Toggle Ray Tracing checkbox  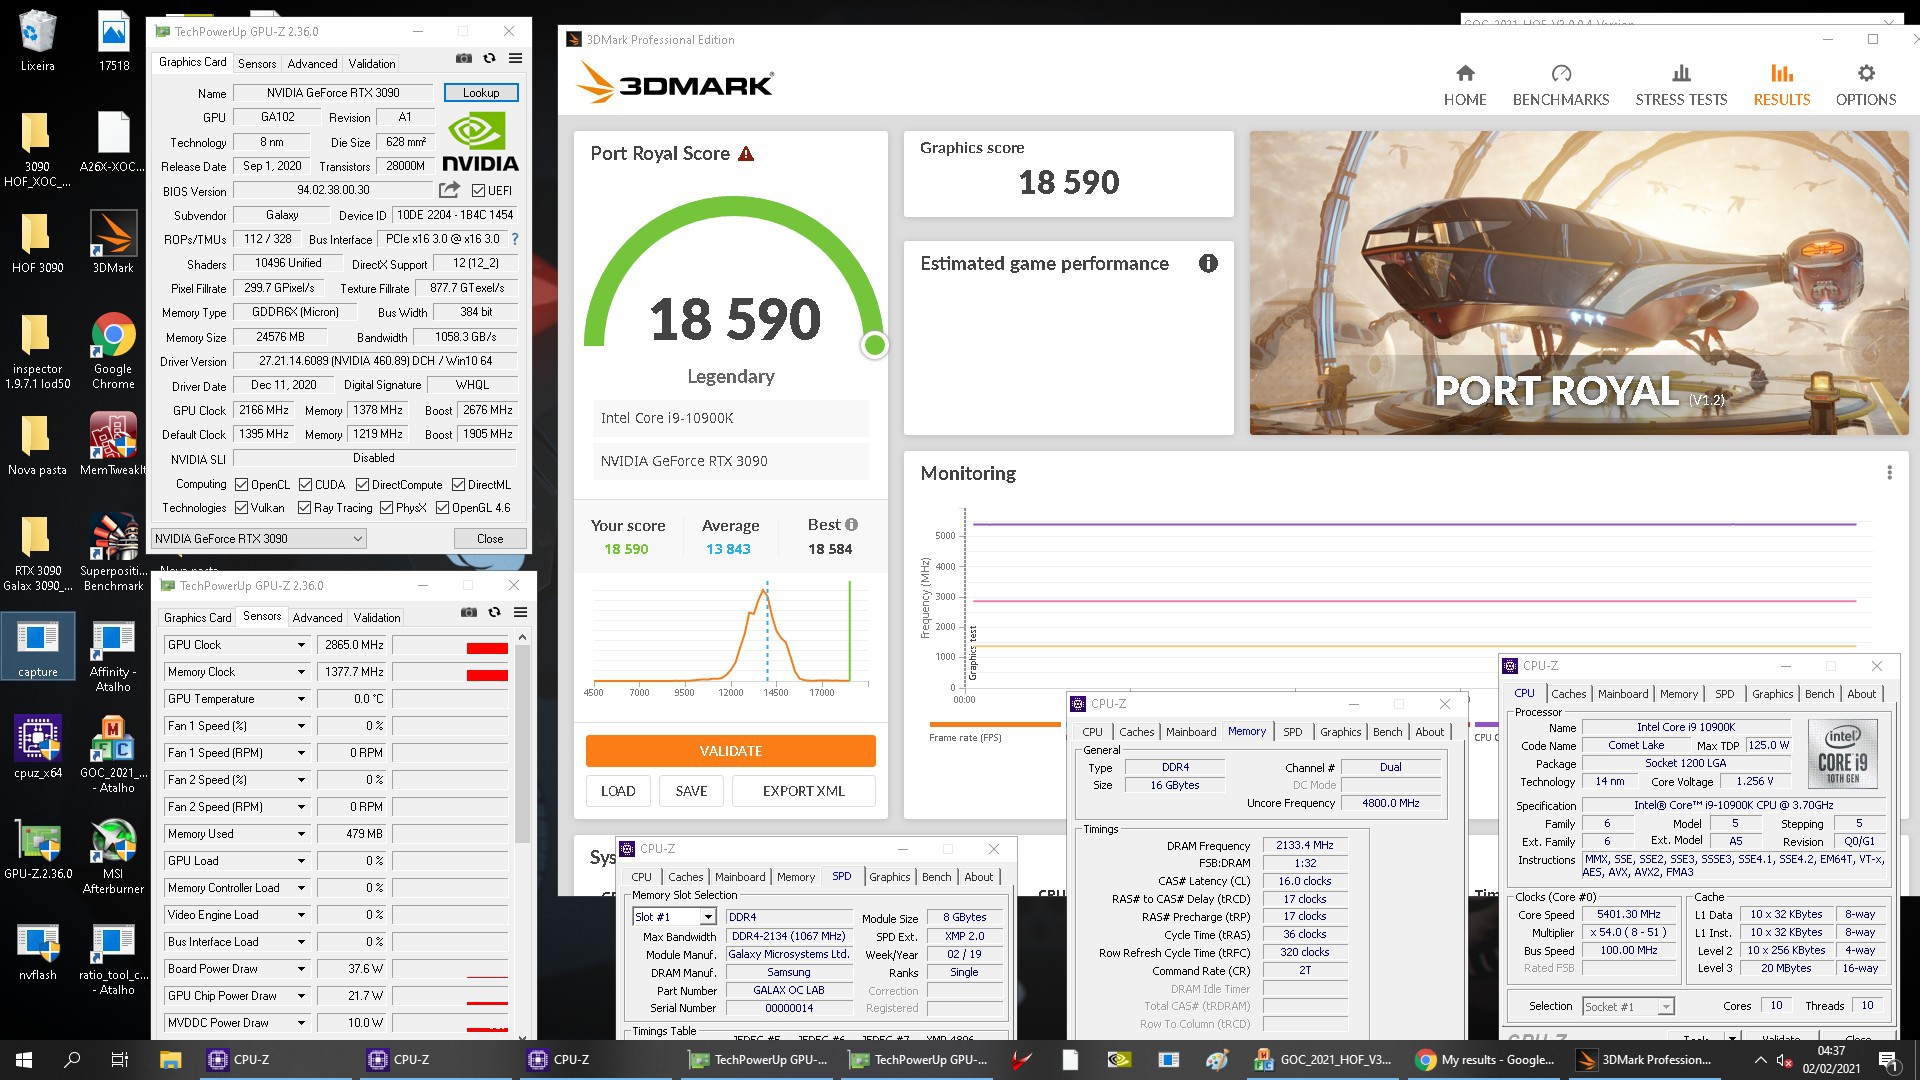coord(304,508)
